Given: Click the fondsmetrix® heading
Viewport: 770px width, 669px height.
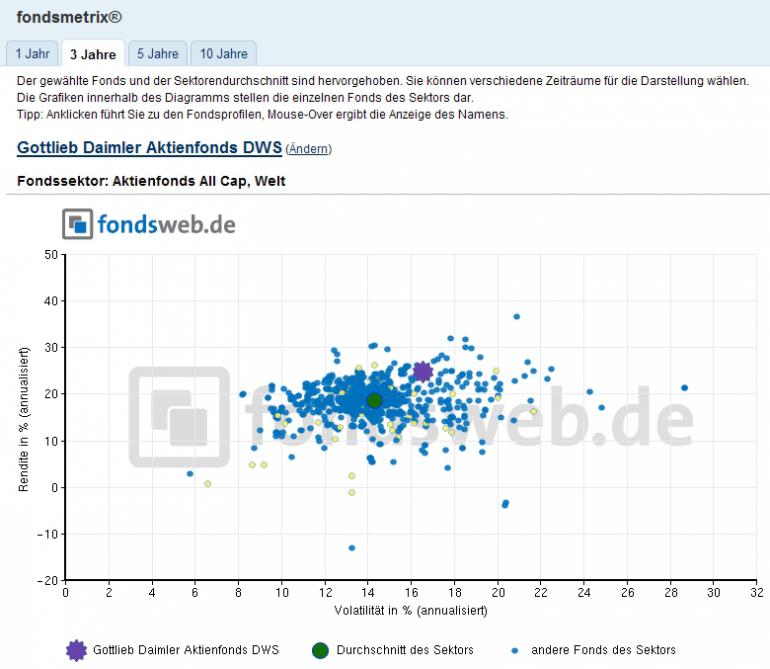Looking at the screenshot, I should 69,17.
